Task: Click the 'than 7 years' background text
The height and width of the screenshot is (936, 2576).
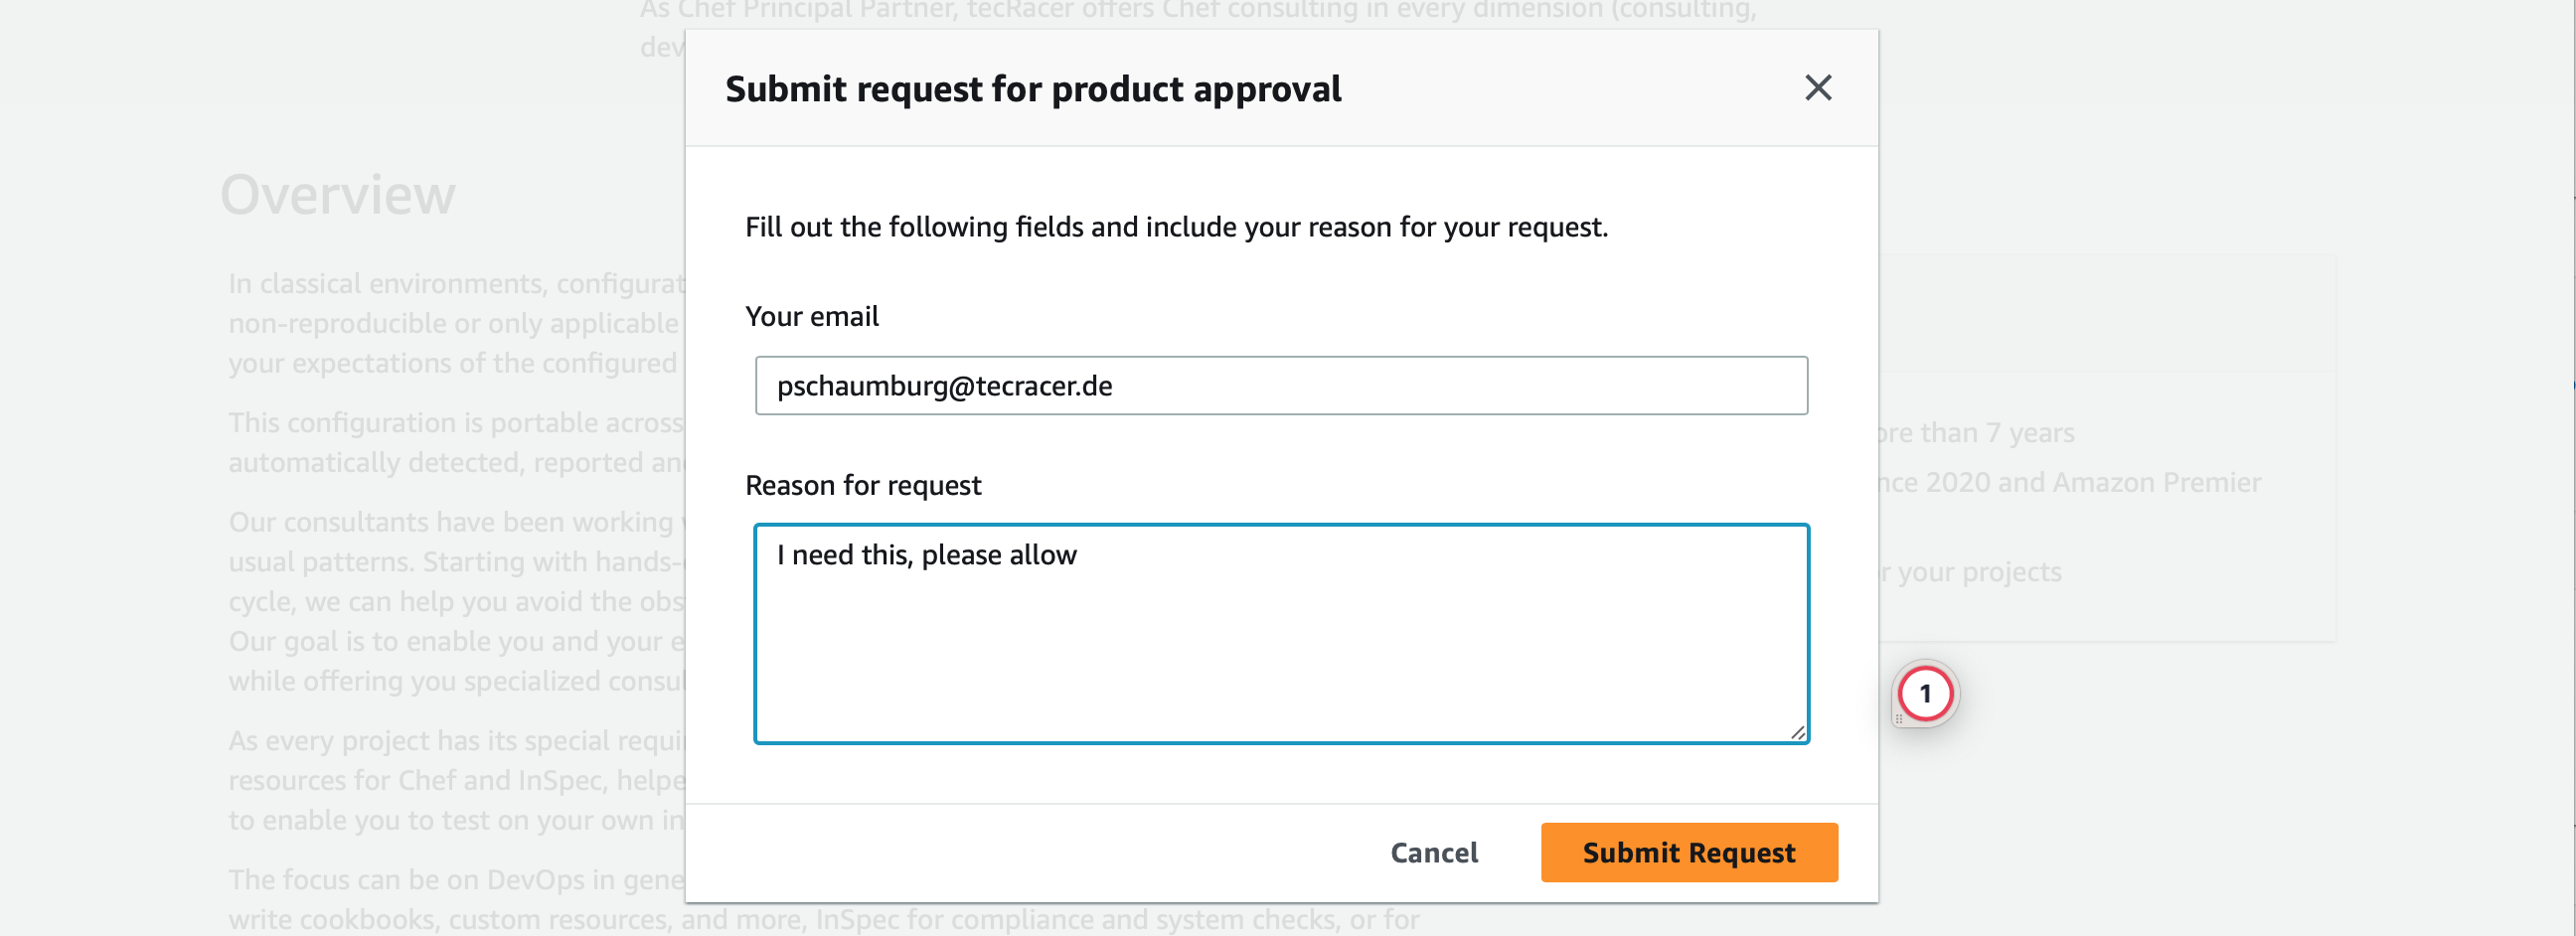Action: click(x=1997, y=433)
